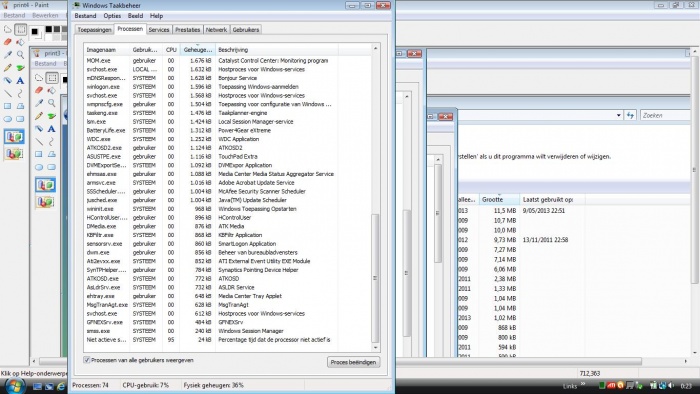The image size is (700, 394).
Task: Click the black foreground color box in print4 Paint
Action: (35, 32)
